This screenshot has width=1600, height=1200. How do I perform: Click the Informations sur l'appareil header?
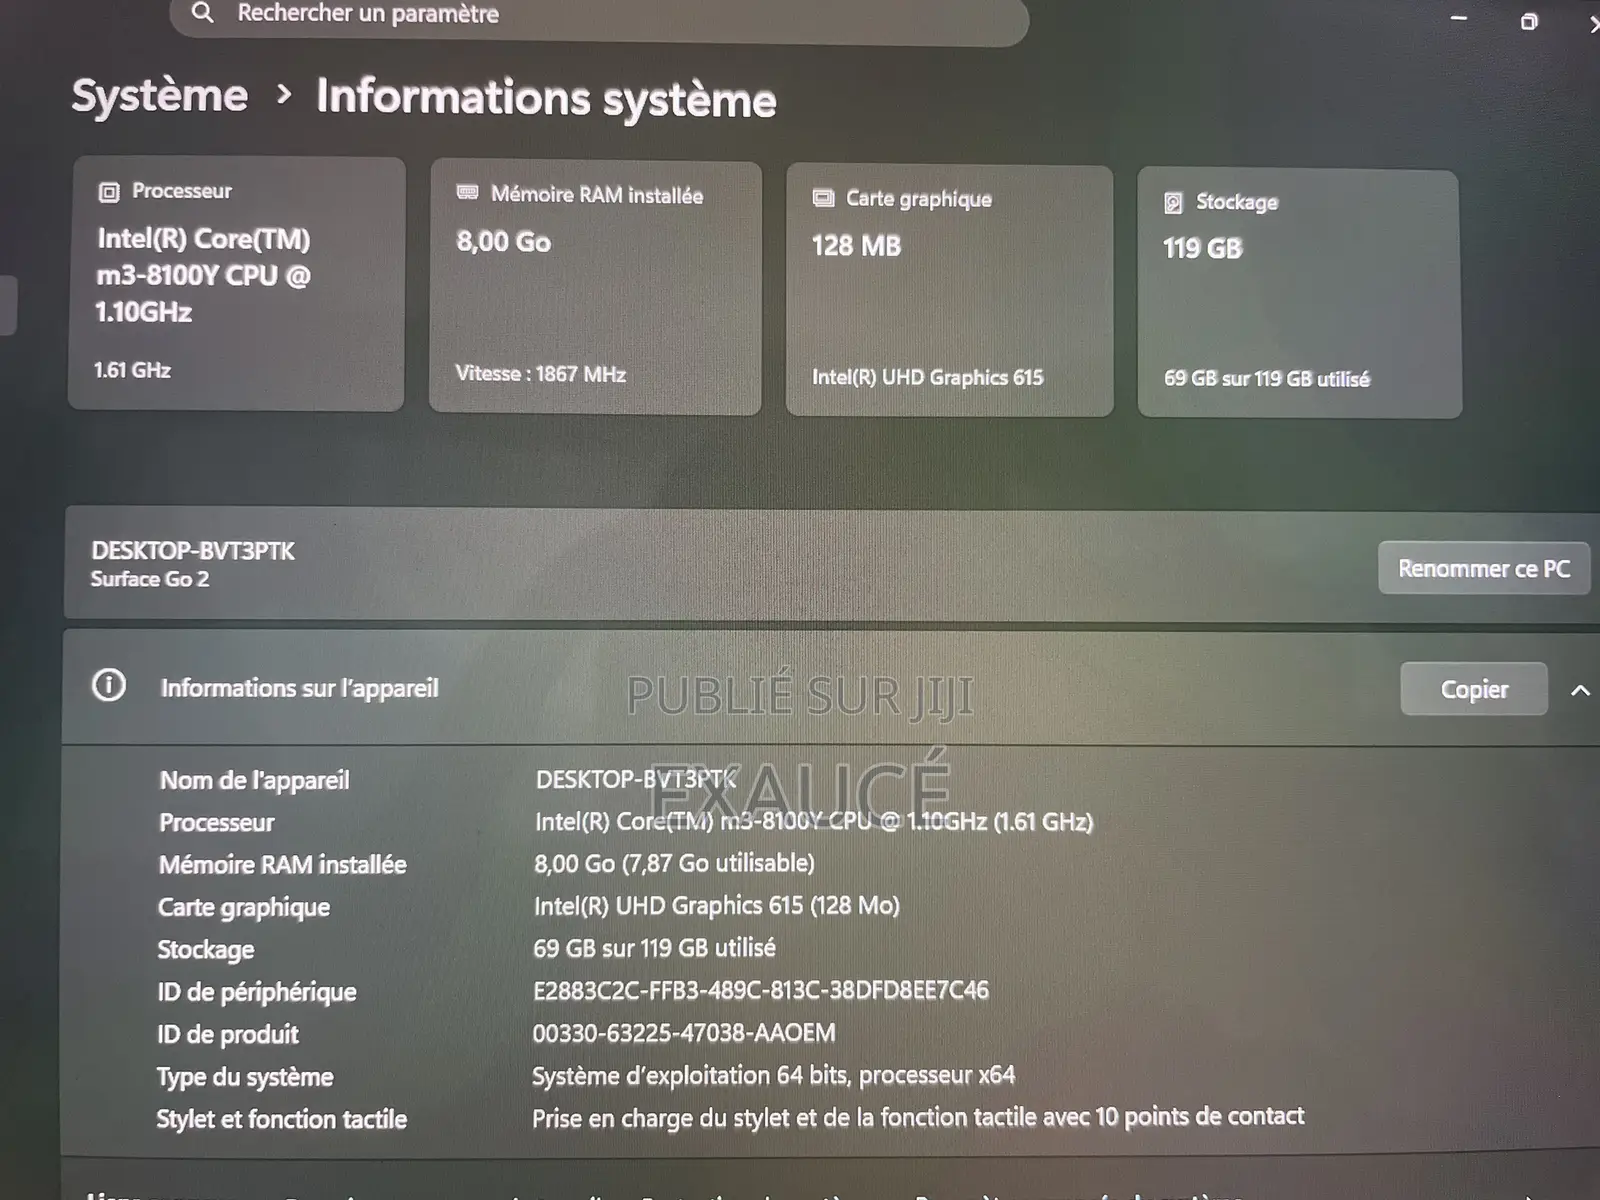point(831,688)
